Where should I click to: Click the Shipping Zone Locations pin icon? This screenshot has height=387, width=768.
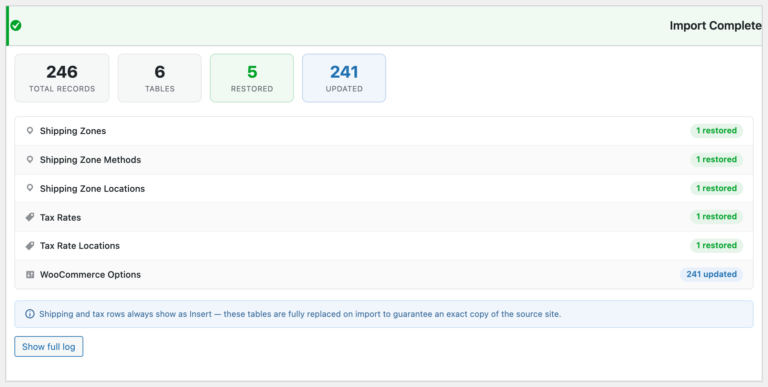click(30, 188)
